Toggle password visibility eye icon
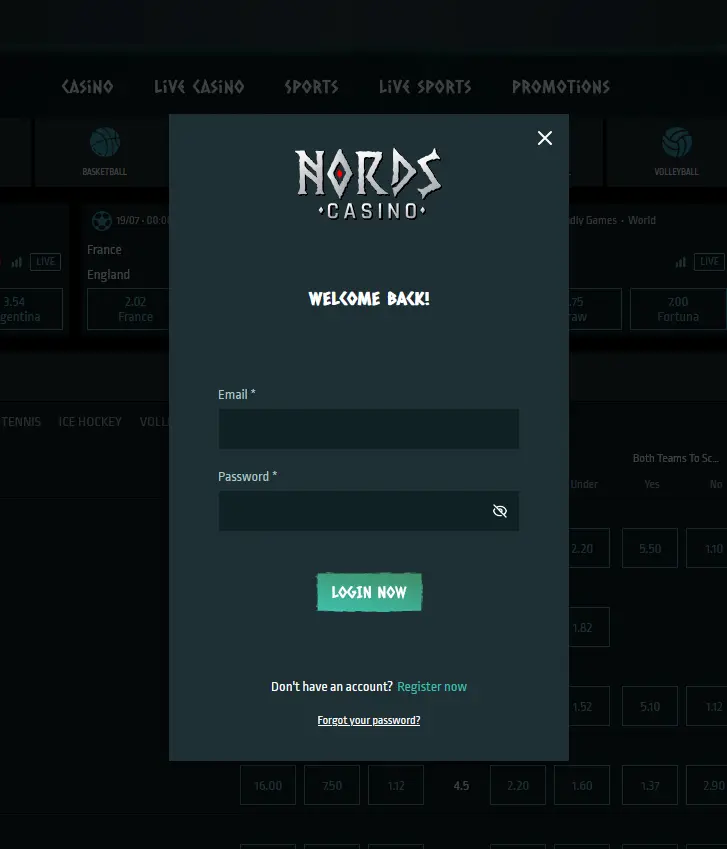727x849 pixels. coord(500,511)
